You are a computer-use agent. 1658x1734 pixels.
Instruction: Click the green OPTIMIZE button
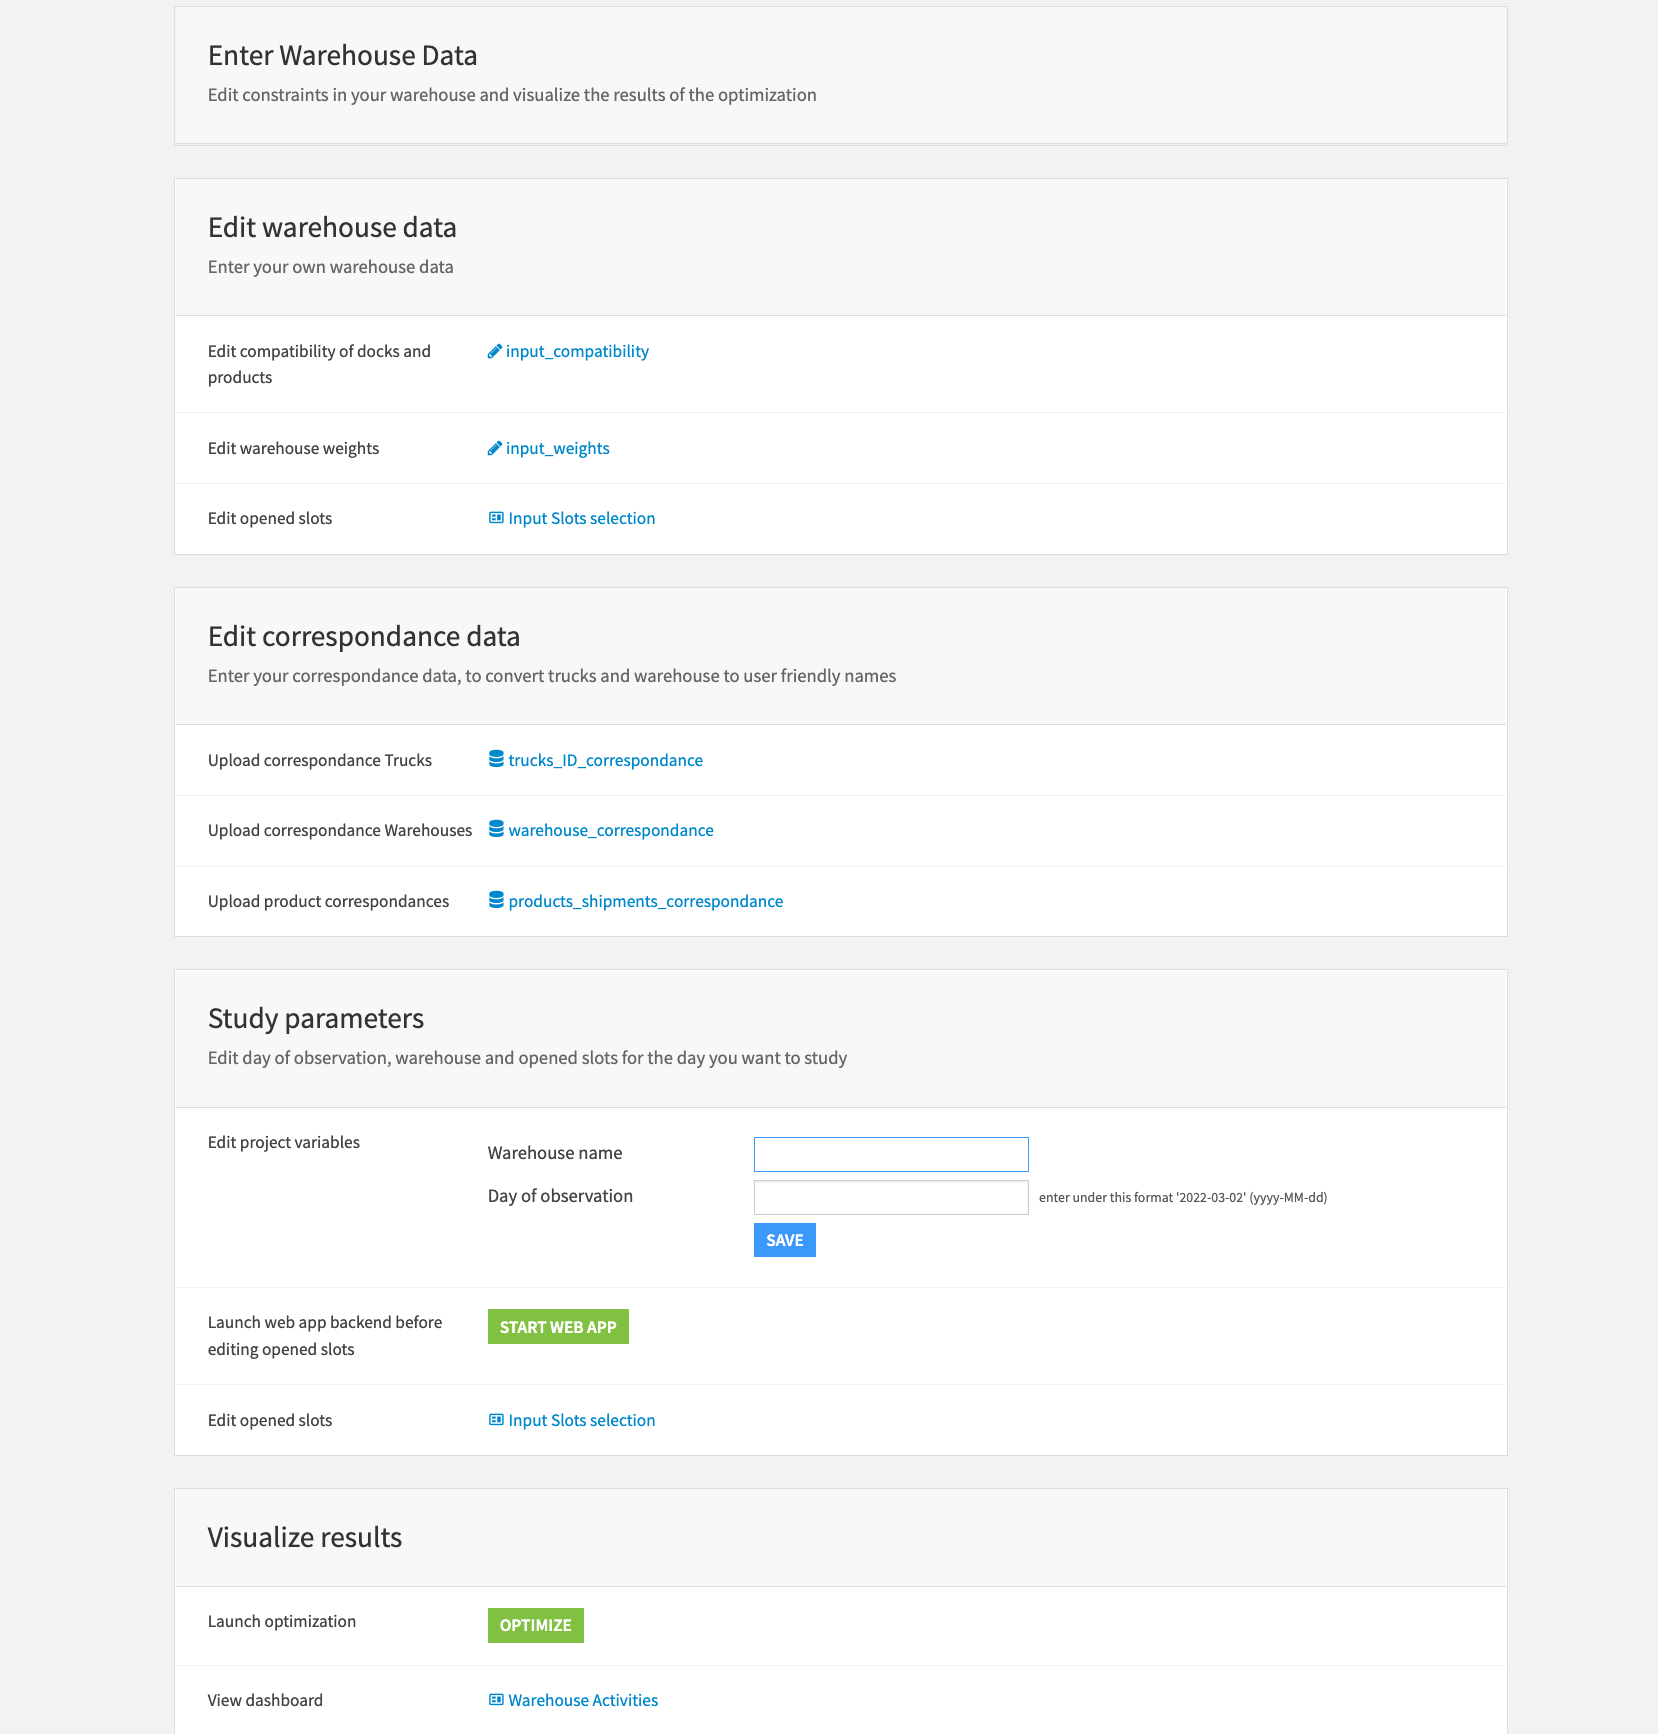[536, 1625]
